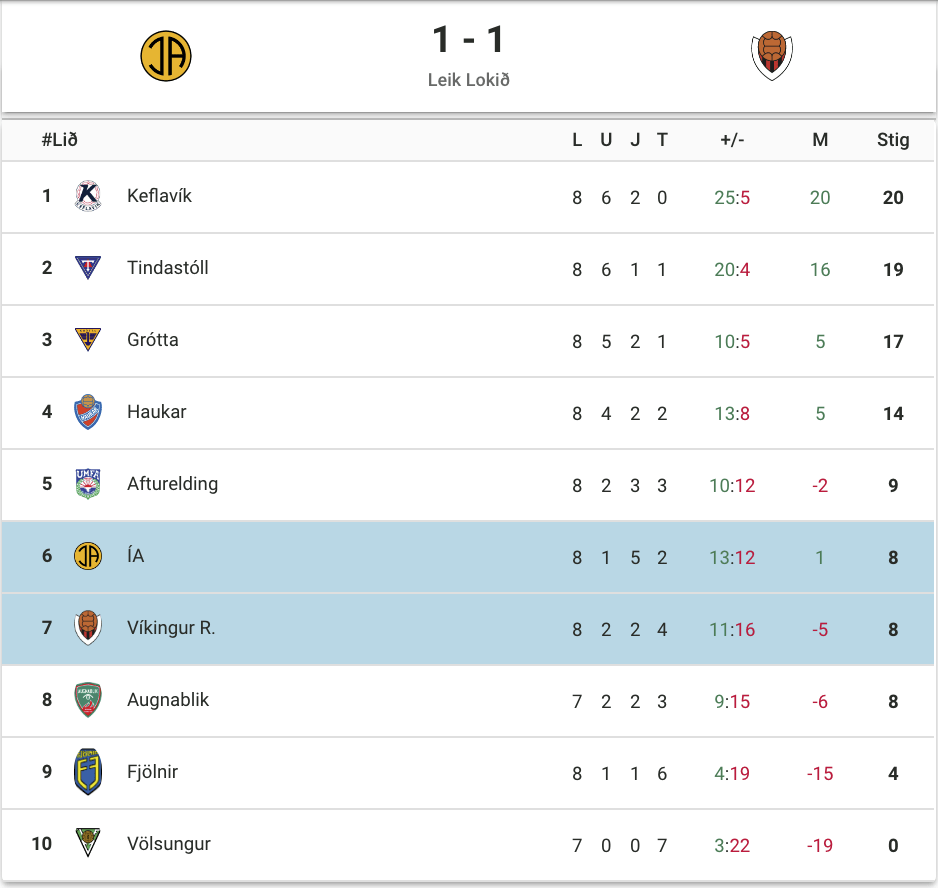Click the Leik Lokið status text
This screenshot has height=888, width=938.
(x=468, y=80)
